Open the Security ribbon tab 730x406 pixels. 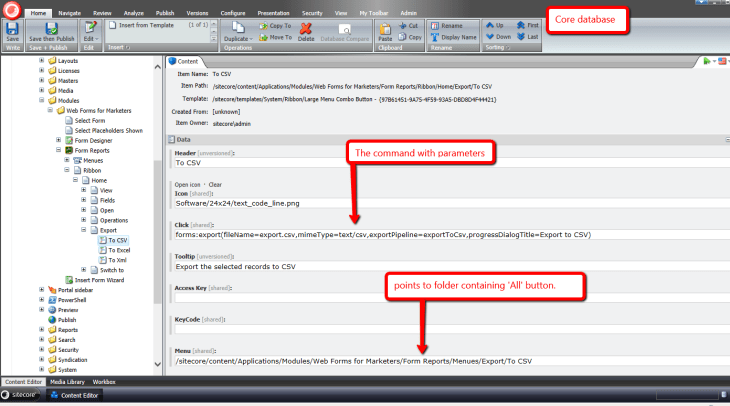(312, 13)
